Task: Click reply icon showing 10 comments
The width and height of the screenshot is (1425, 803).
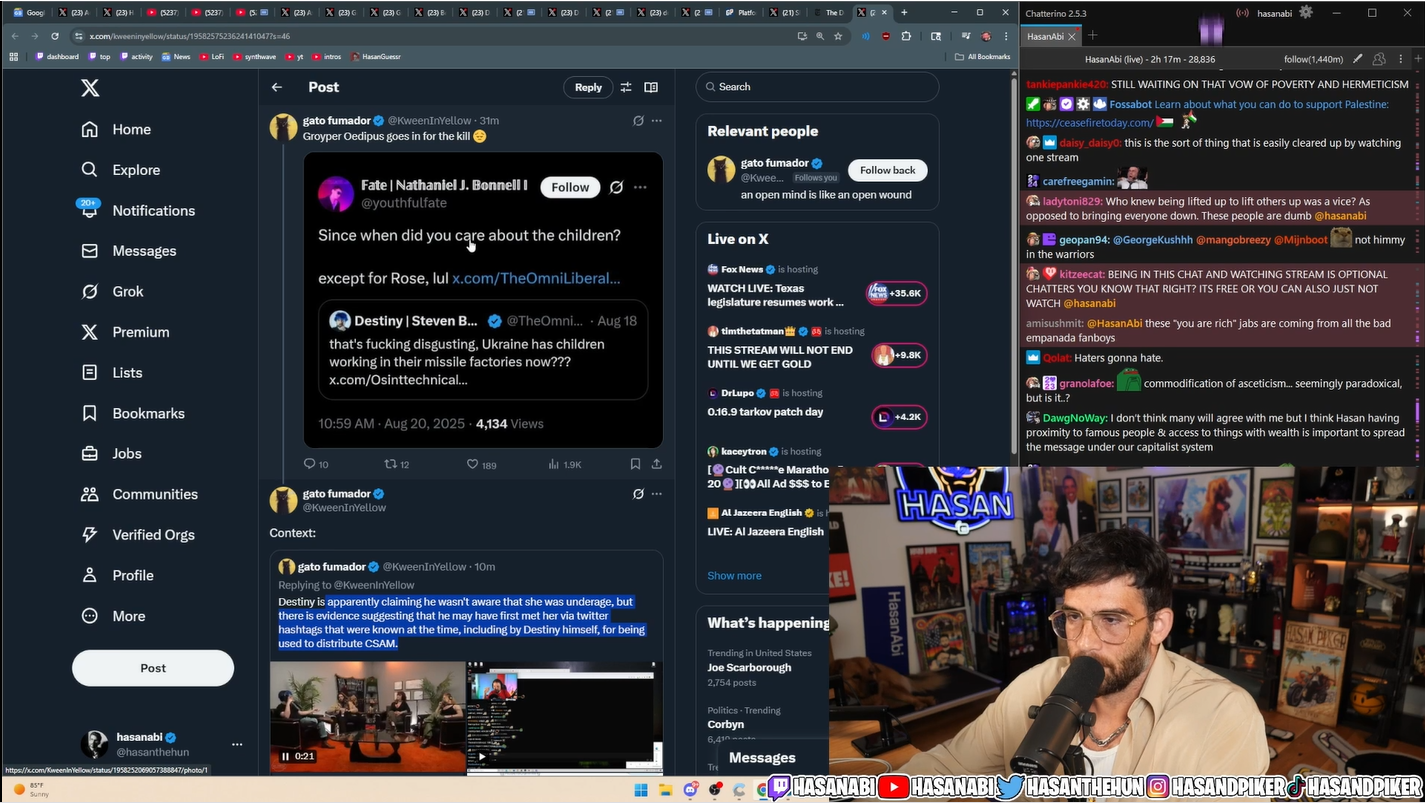Action: coord(316,464)
